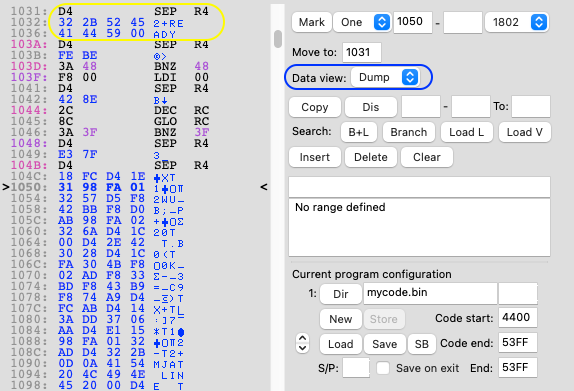The image size is (574, 391).
Task: Click the memory listing scrollbar thumb
Action: point(278,39)
